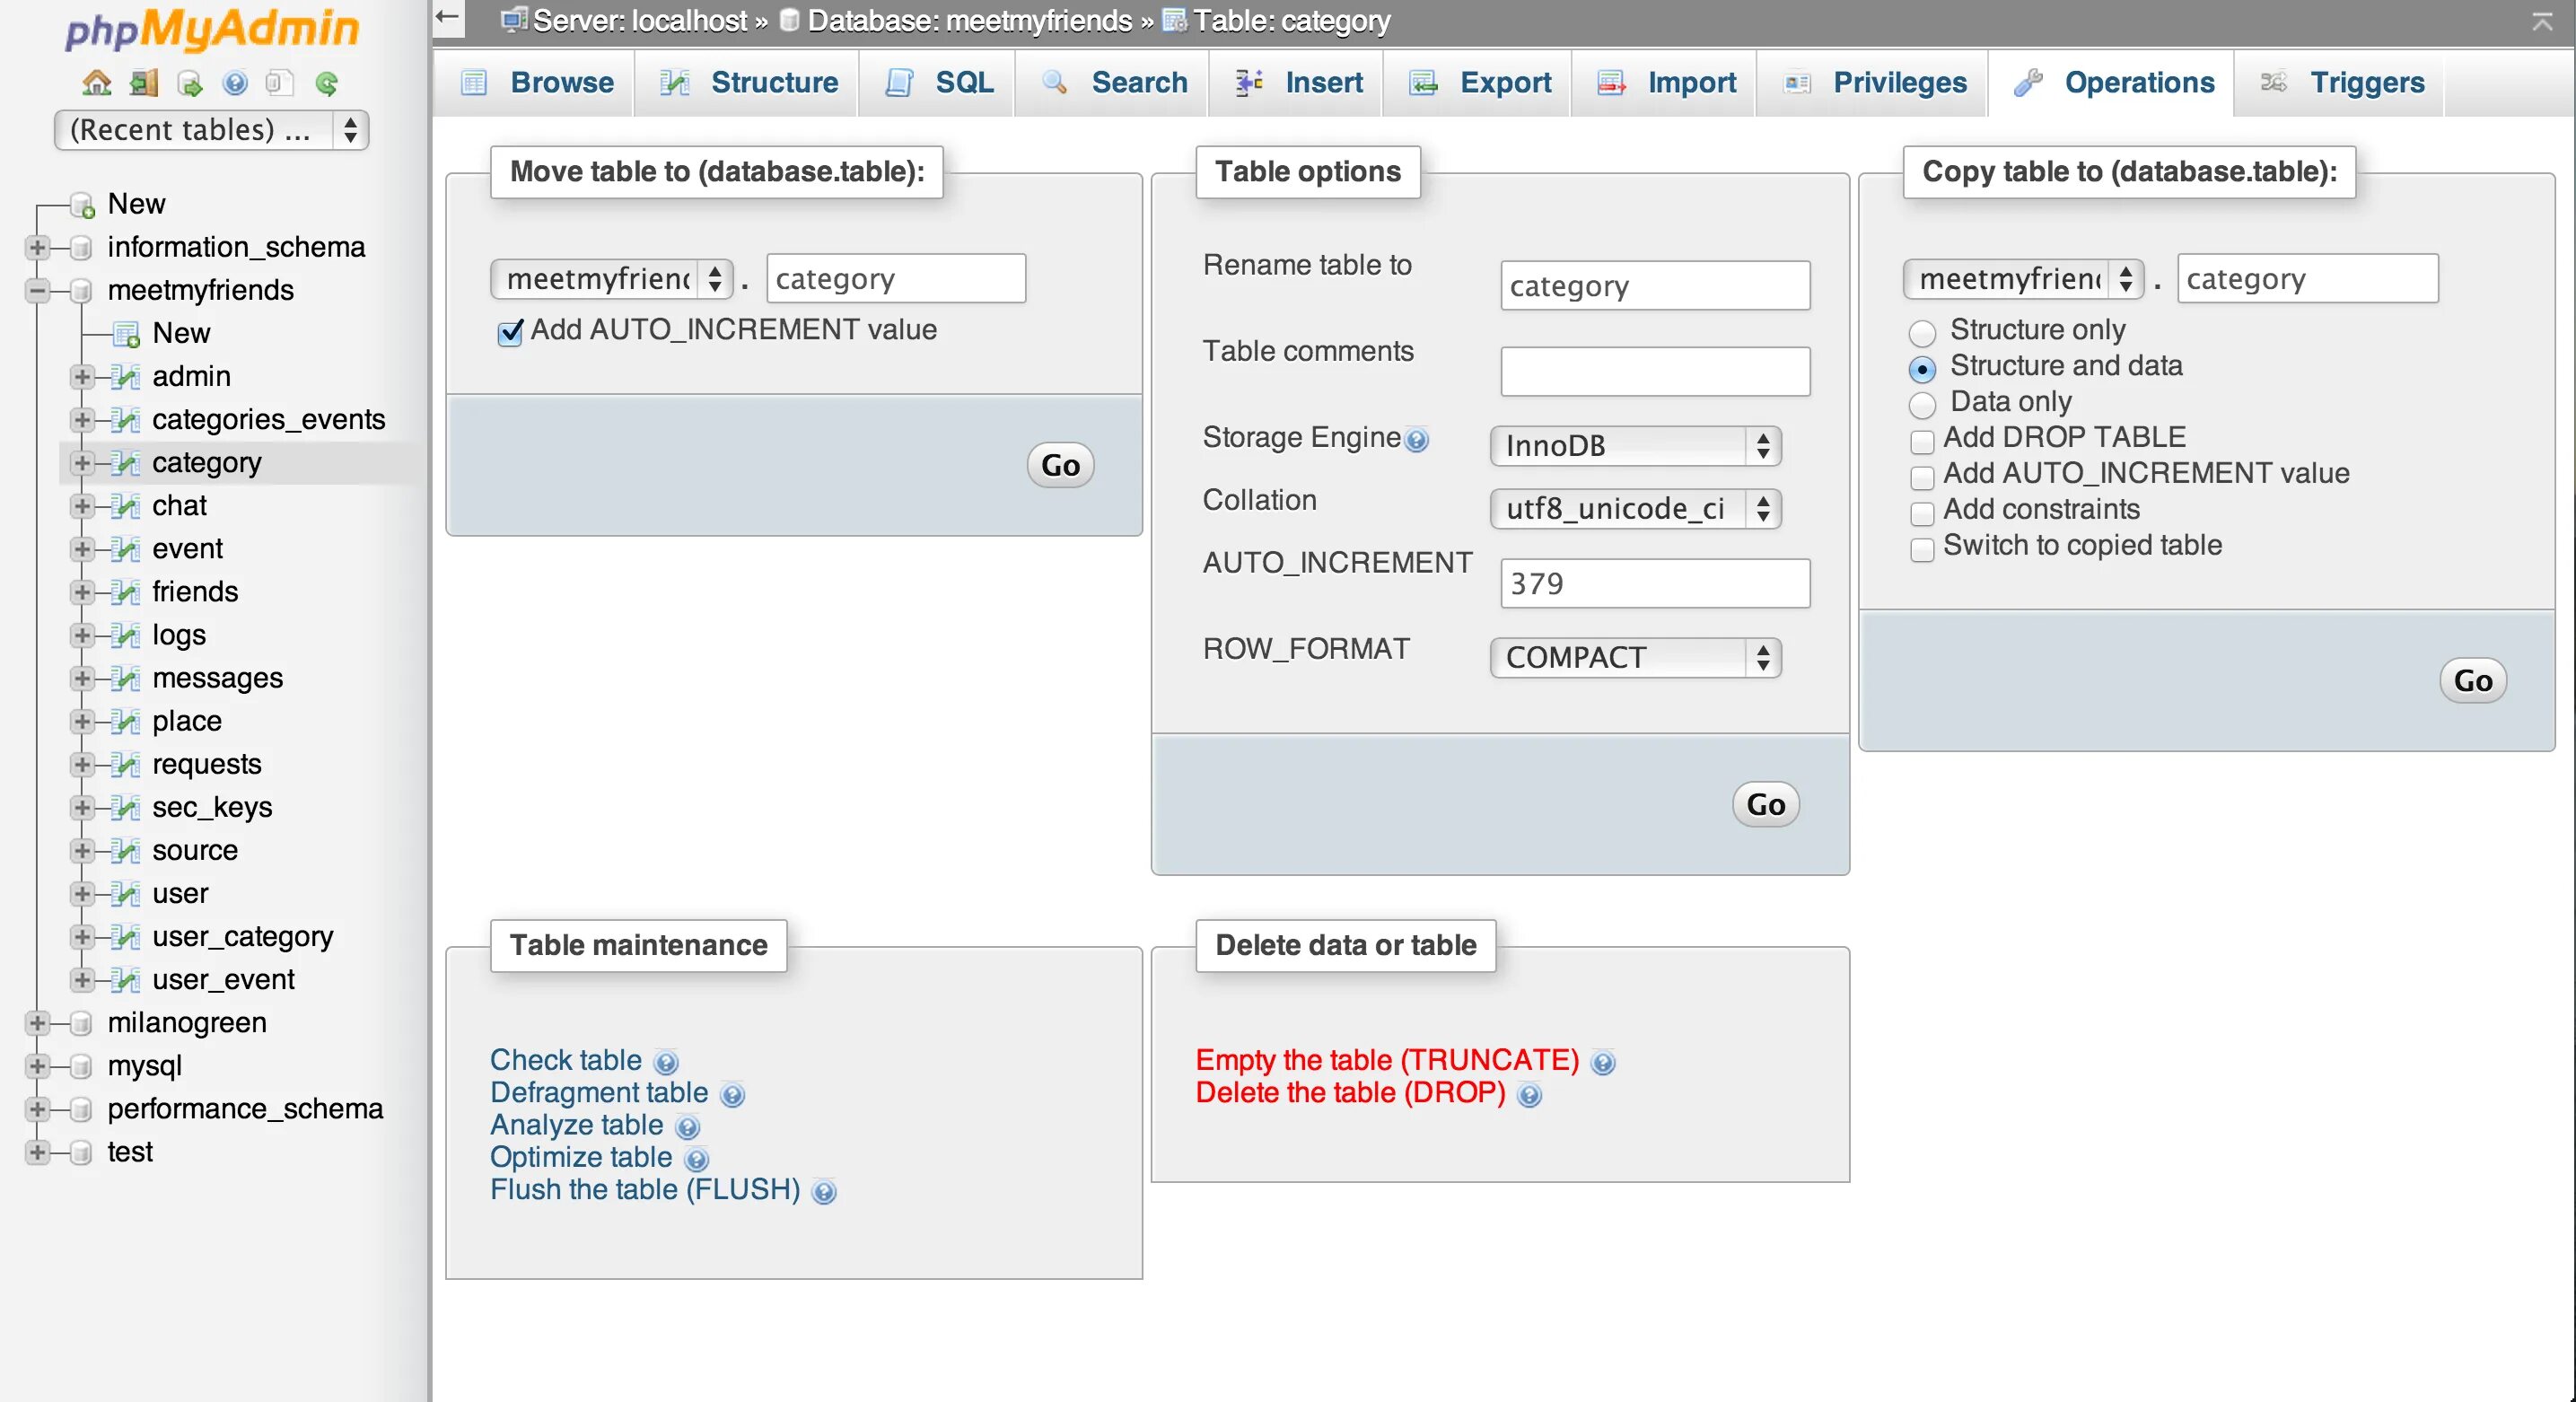Click the Log out door icon
Viewport: 2576px width, 1402px height.
143,83
